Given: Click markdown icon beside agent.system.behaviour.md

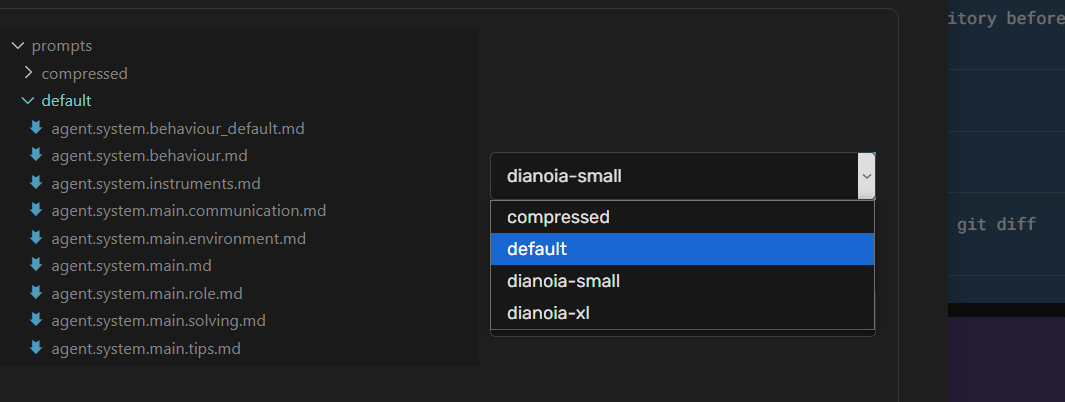Looking at the screenshot, I should (x=36, y=156).
